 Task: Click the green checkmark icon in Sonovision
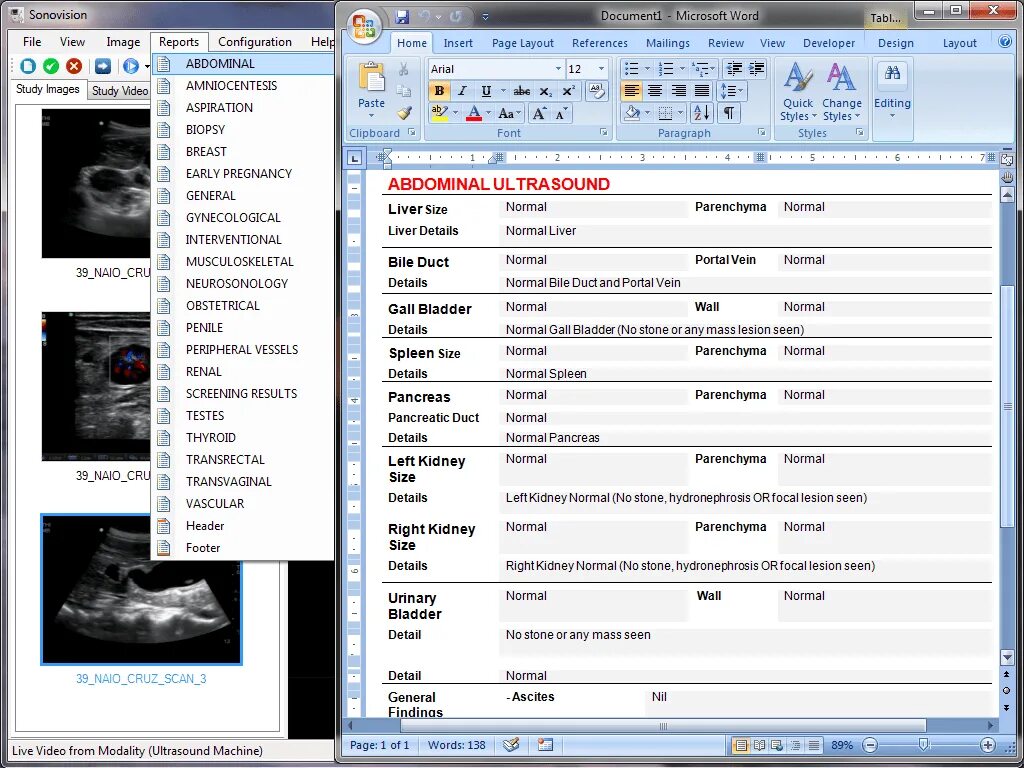(x=51, y=66)
